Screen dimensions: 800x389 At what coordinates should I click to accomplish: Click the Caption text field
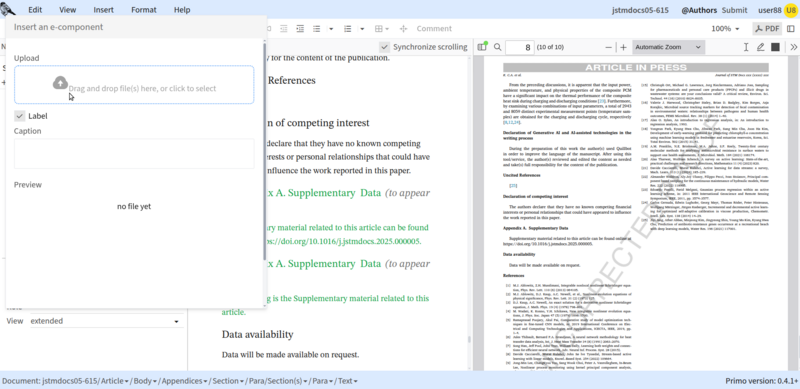134,154
